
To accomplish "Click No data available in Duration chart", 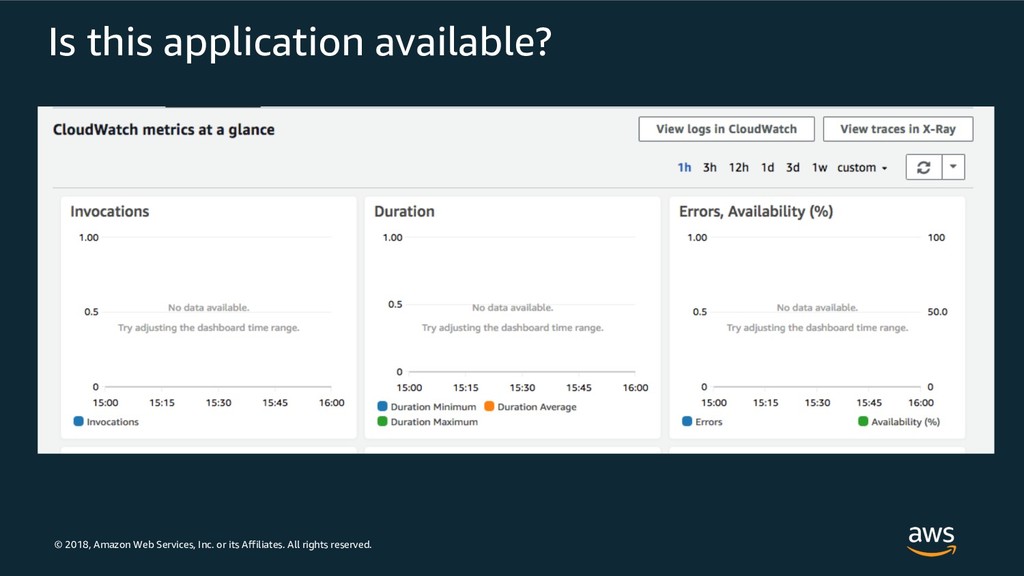I will (x=513, y=308).
